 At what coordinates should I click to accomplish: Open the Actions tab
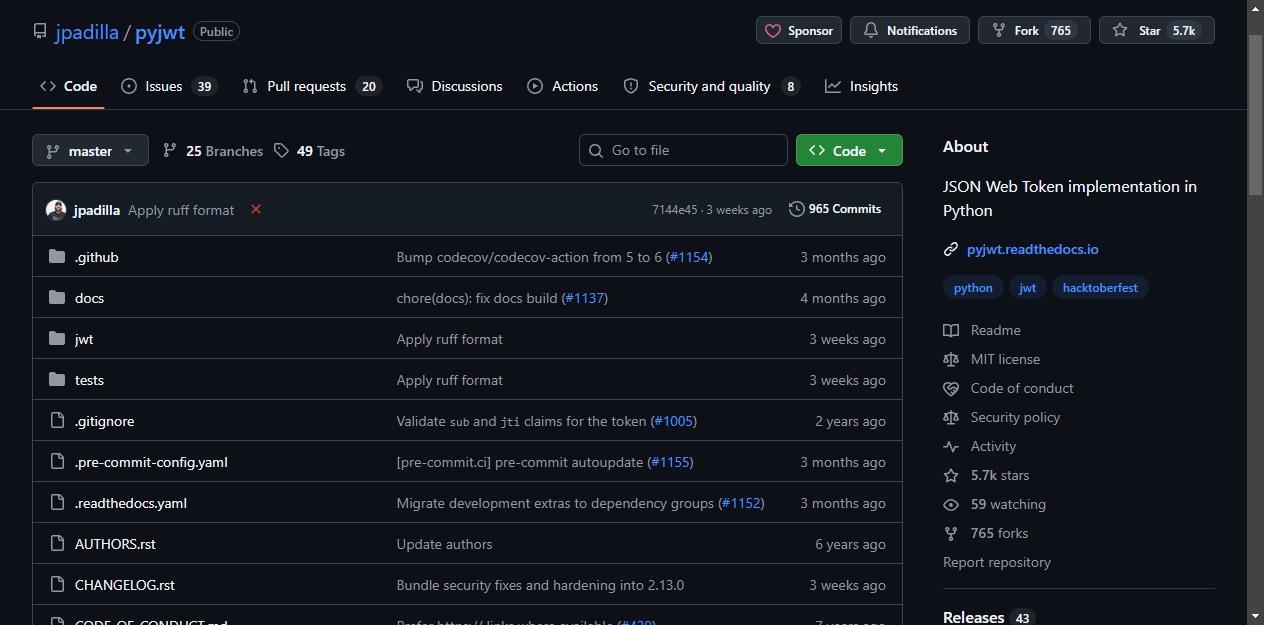(563, 86)
